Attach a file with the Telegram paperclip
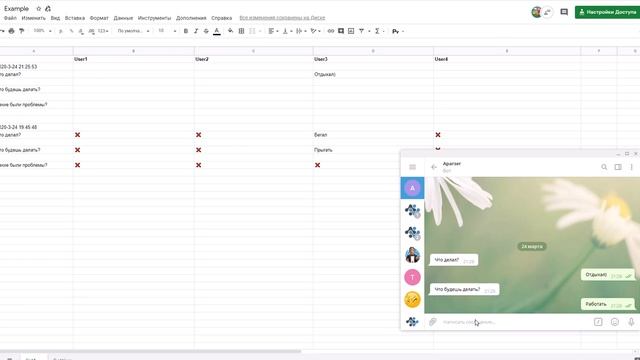This screenshot has width=640, height=360. pos(433,322)
